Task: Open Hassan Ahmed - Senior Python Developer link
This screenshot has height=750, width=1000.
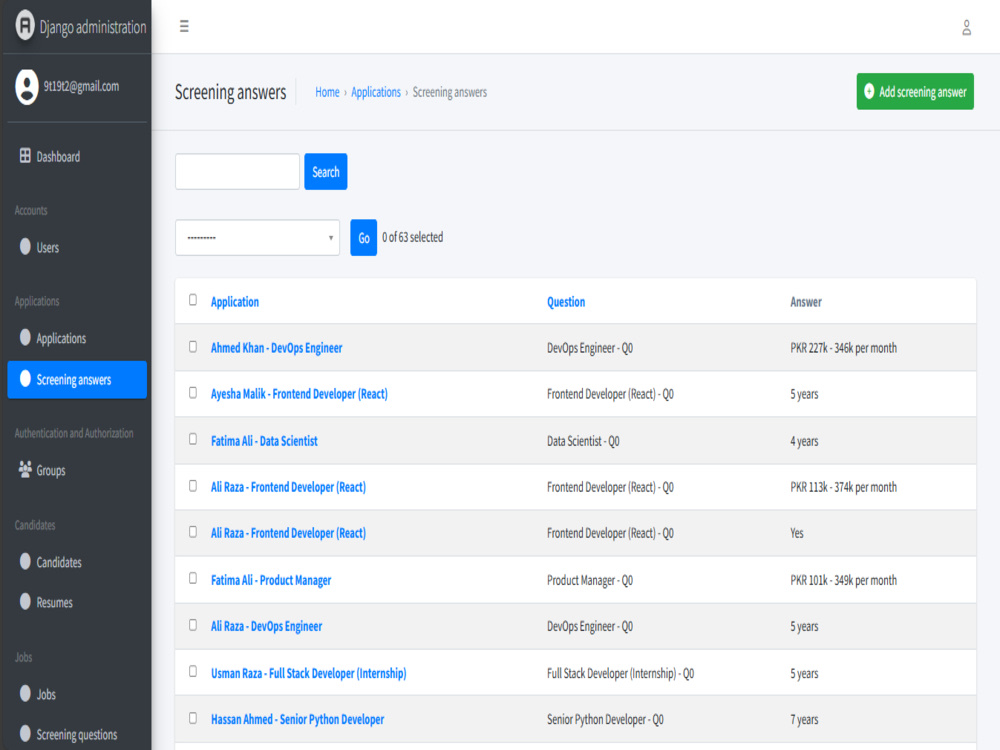Action: pyautogui.click(x=297, y=719)
